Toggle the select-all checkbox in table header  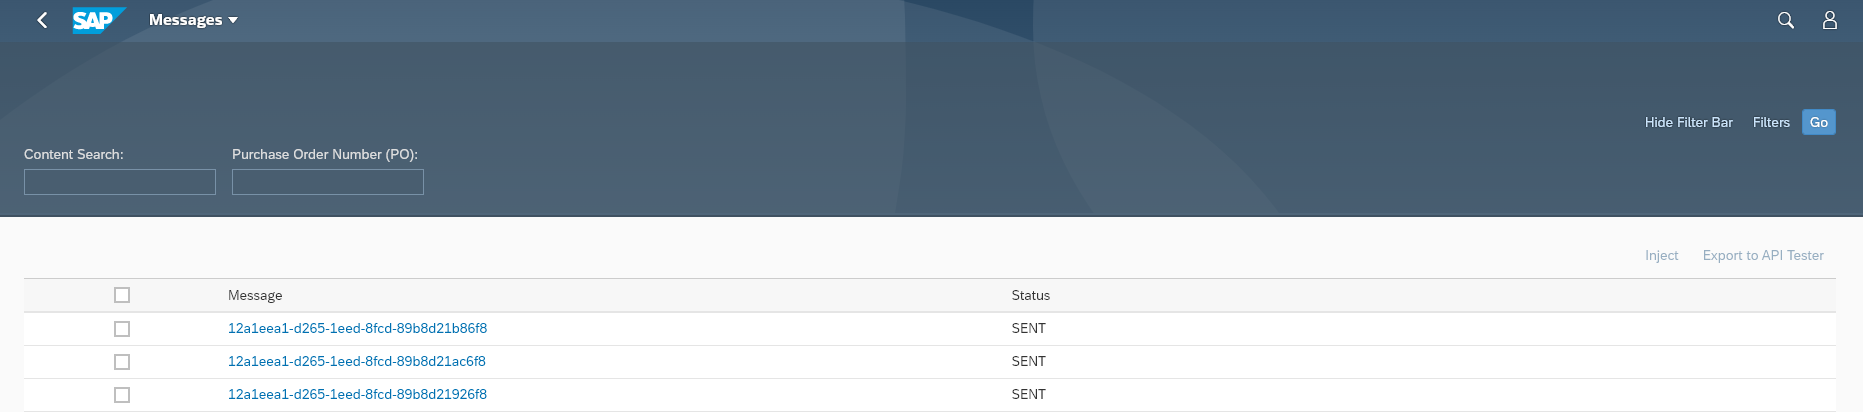click(x=122, y=295)
